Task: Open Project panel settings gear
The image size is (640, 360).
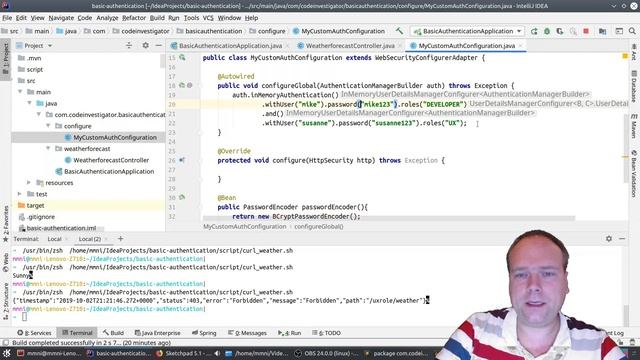Action: [145, 46]
